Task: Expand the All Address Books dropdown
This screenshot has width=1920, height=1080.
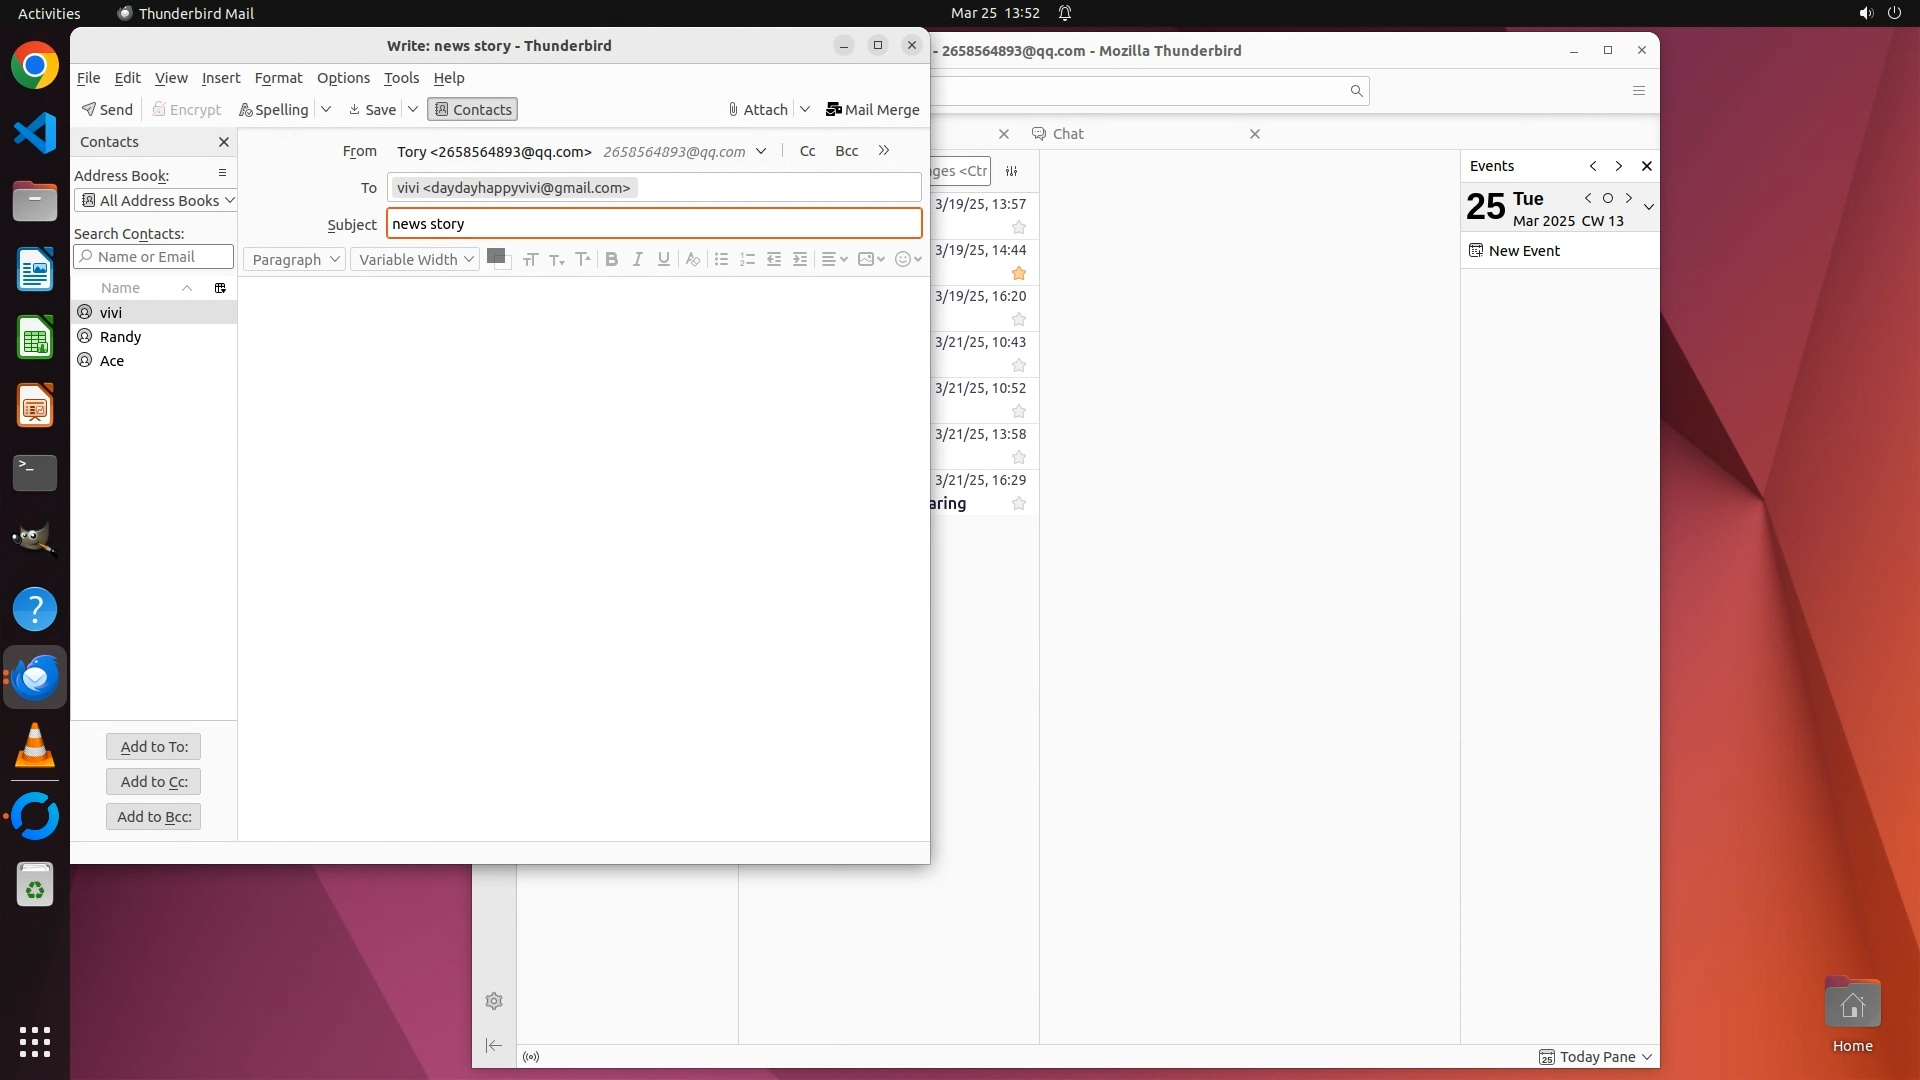Action: click(x=156, y=200)
